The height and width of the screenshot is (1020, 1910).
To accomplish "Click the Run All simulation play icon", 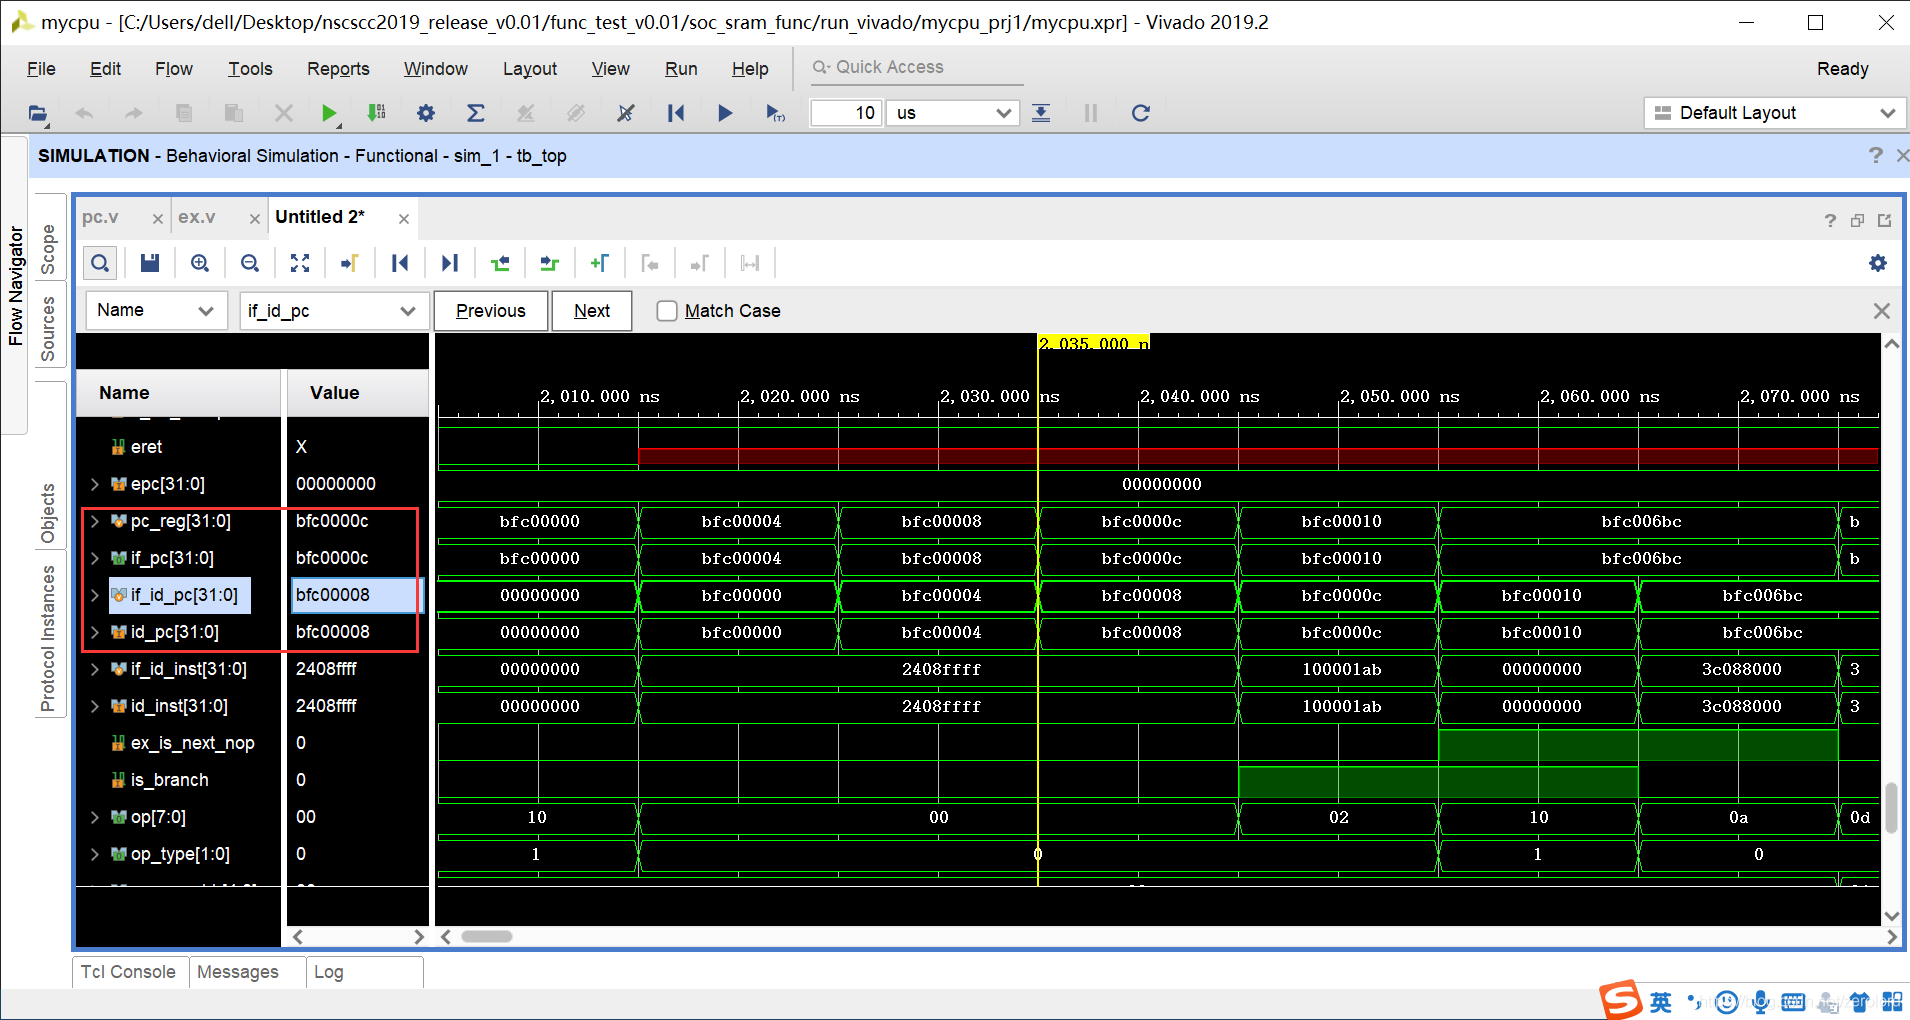I will (725, 113).
